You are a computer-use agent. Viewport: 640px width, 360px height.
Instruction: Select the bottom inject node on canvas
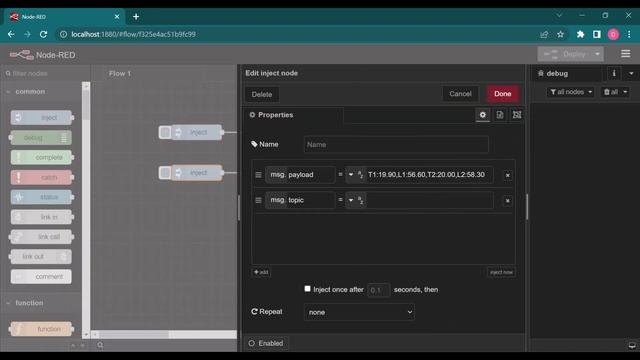pos(198,173)
